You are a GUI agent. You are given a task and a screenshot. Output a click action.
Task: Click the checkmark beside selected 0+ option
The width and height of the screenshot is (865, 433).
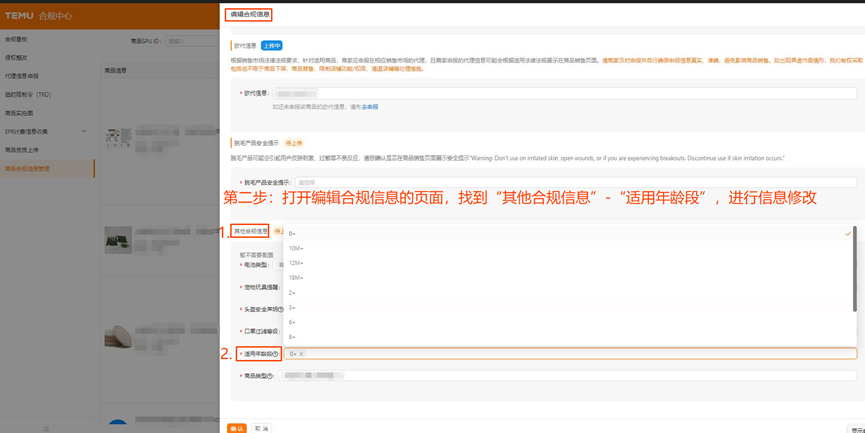click(847, 234)
